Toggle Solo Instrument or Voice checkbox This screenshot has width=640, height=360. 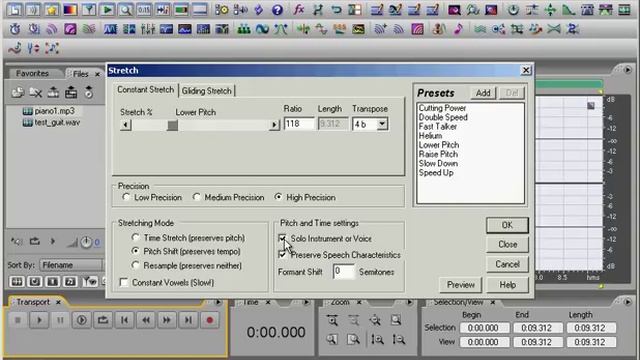click(282, 238)
